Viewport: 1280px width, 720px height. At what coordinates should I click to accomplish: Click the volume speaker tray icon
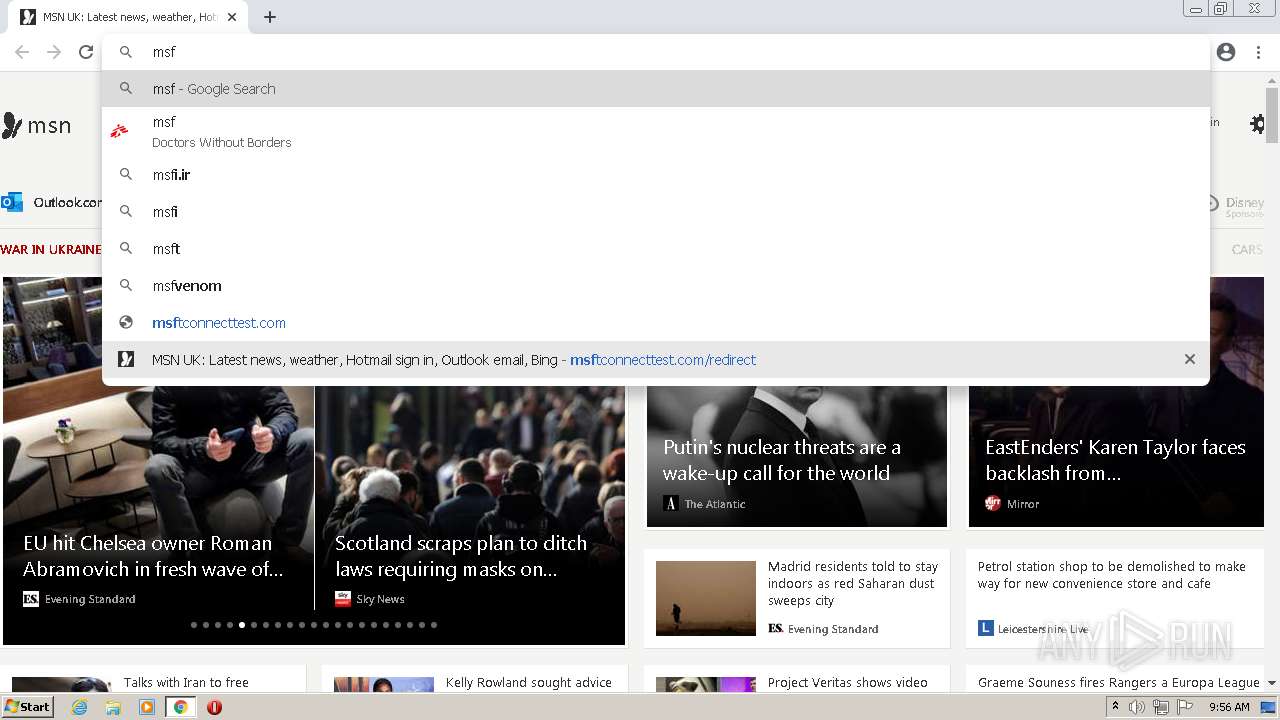1137,707
